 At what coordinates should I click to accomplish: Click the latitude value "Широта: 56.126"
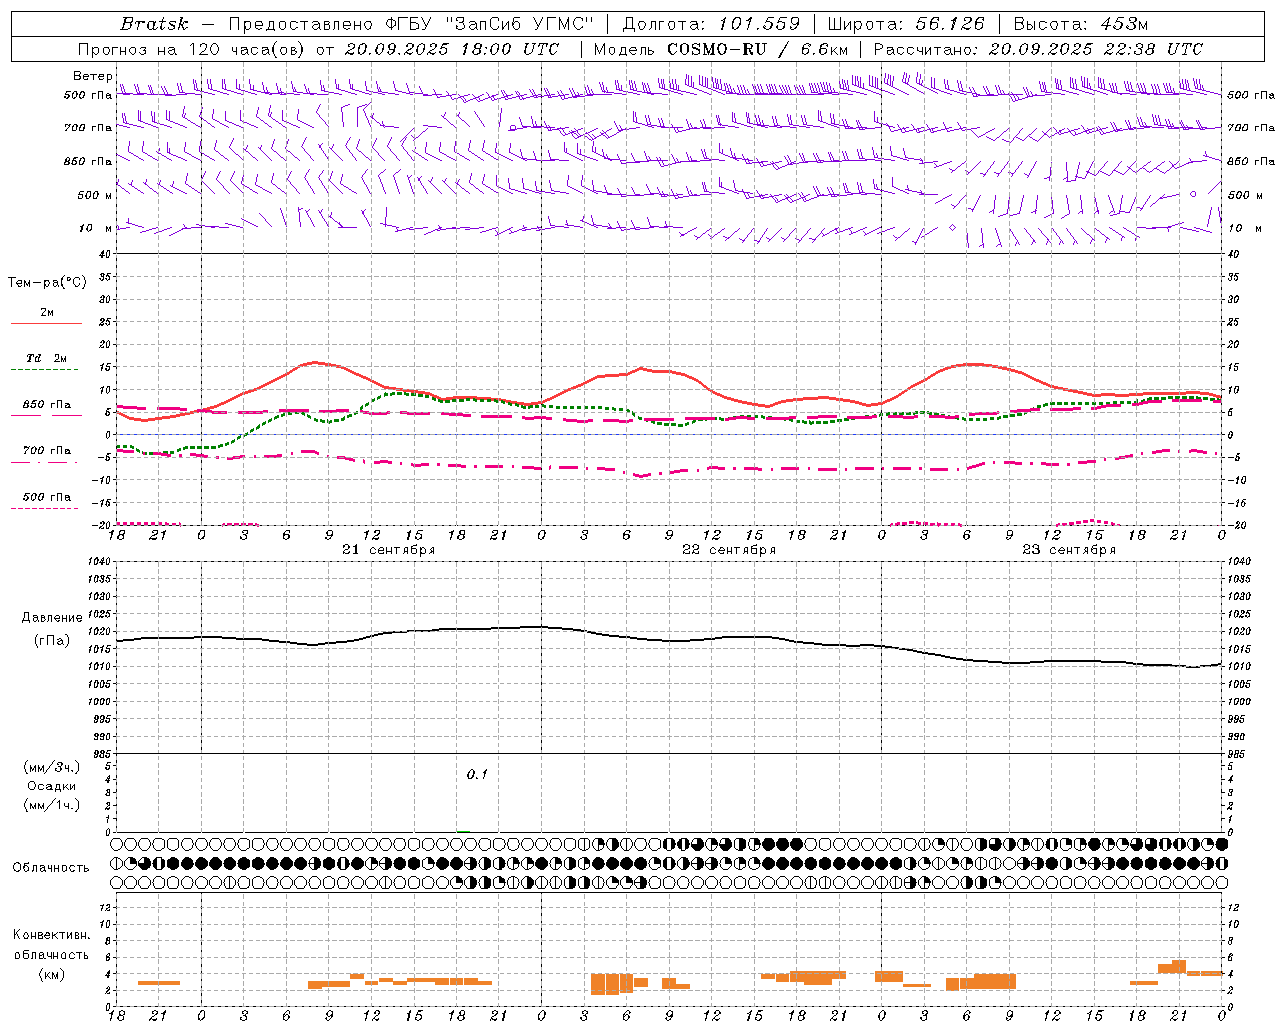pos(906,24)
